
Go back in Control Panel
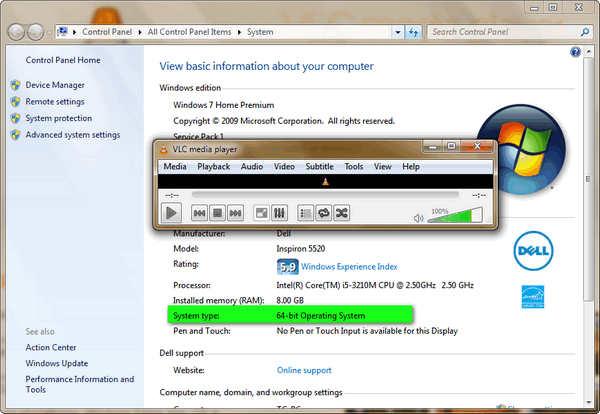(x=16, y=32)
